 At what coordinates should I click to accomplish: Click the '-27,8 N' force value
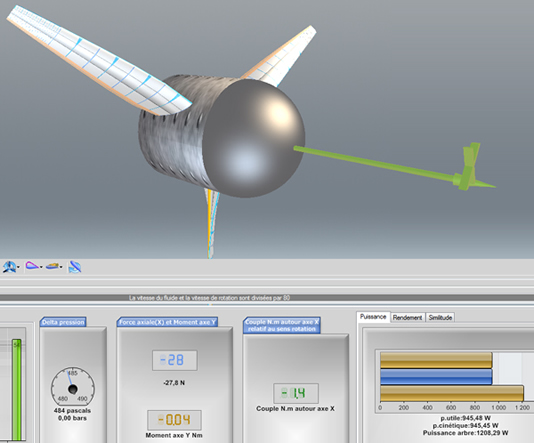tap(174, 383)
